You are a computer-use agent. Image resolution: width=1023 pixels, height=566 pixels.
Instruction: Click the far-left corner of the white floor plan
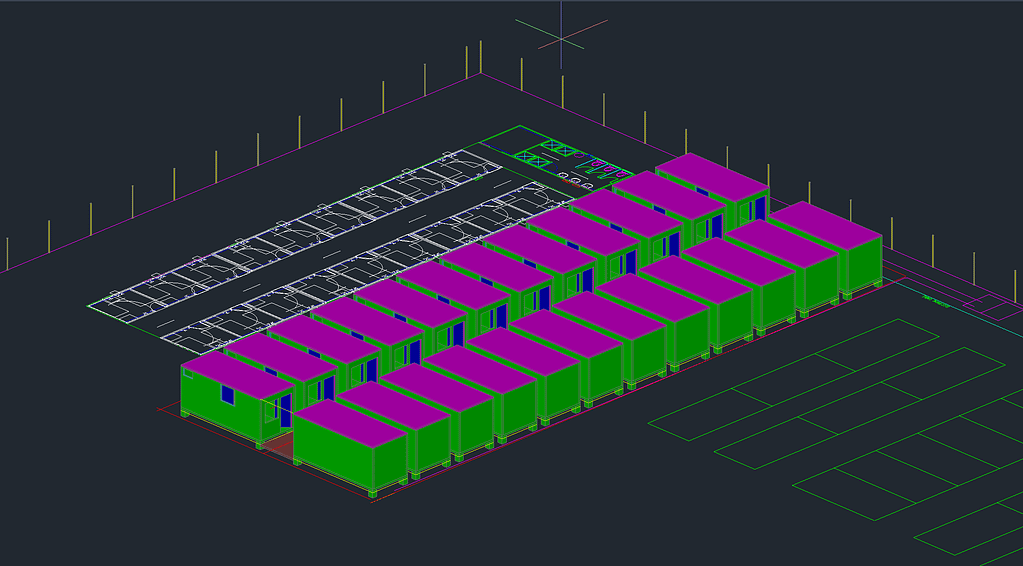pyautogui.click(x=90, y=305)
